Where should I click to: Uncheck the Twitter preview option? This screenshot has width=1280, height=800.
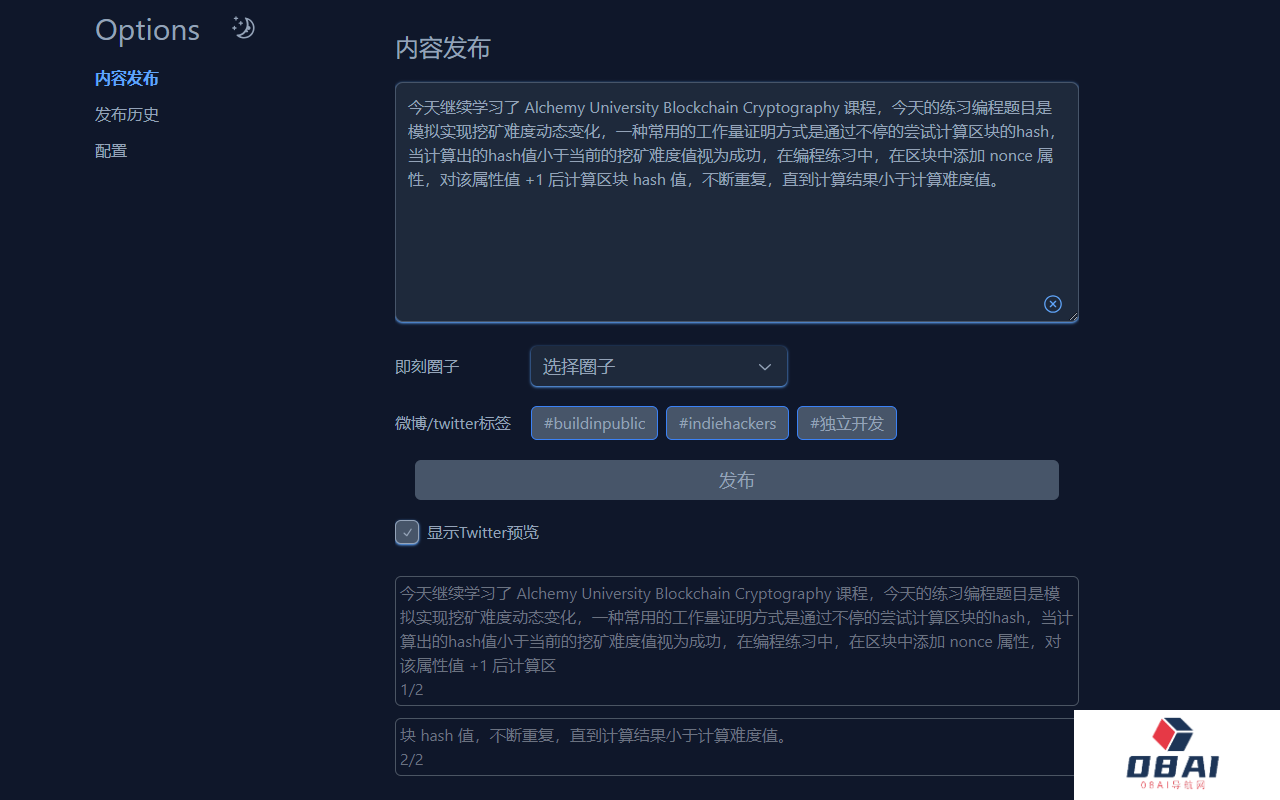tap(407, 532)
